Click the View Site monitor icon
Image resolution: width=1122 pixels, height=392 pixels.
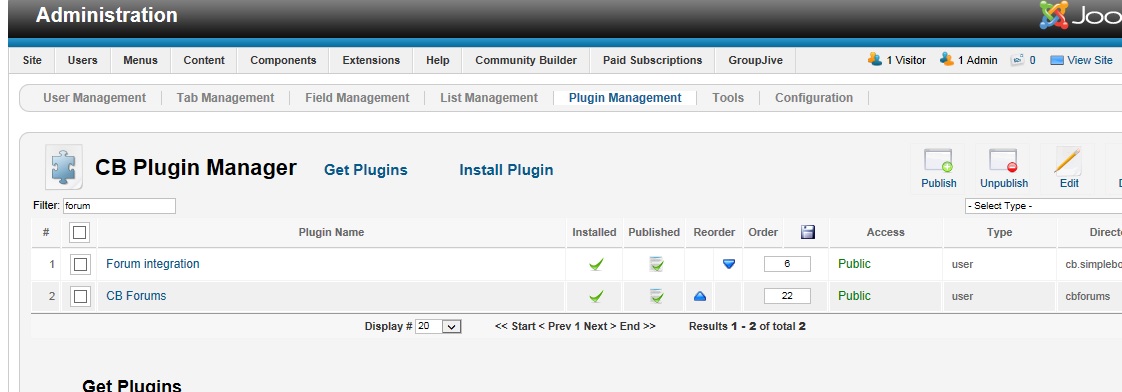(x=1057, y=60)
